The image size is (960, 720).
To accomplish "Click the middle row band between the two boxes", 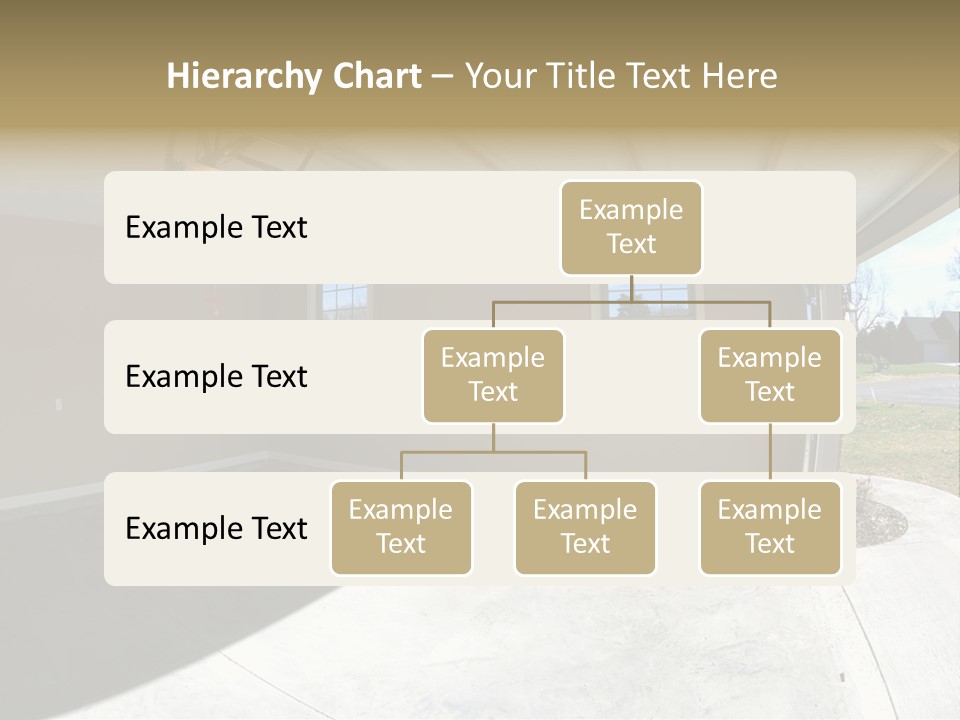I will pos(631,377).
